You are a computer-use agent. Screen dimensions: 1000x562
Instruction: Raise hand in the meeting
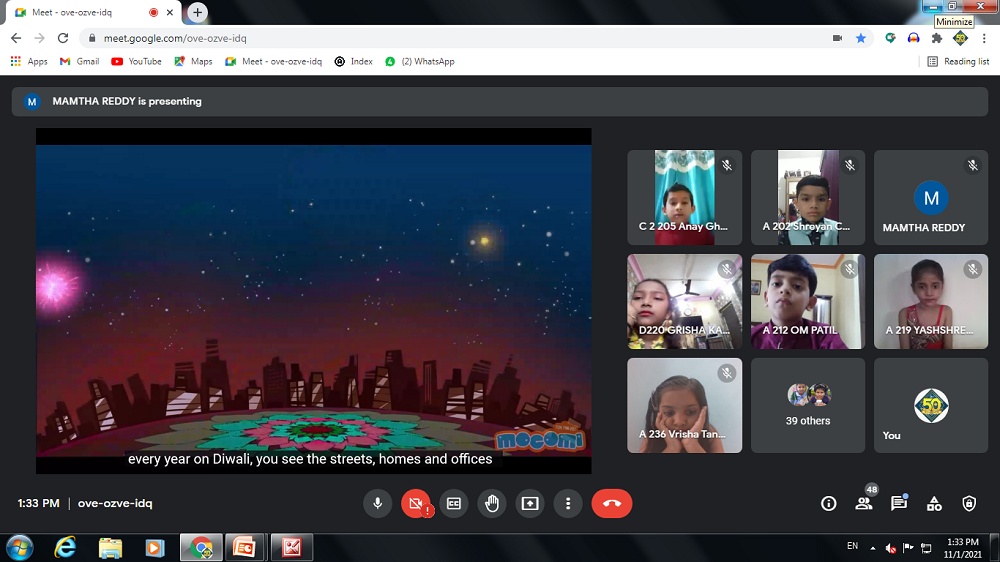(x=491, y=504)
